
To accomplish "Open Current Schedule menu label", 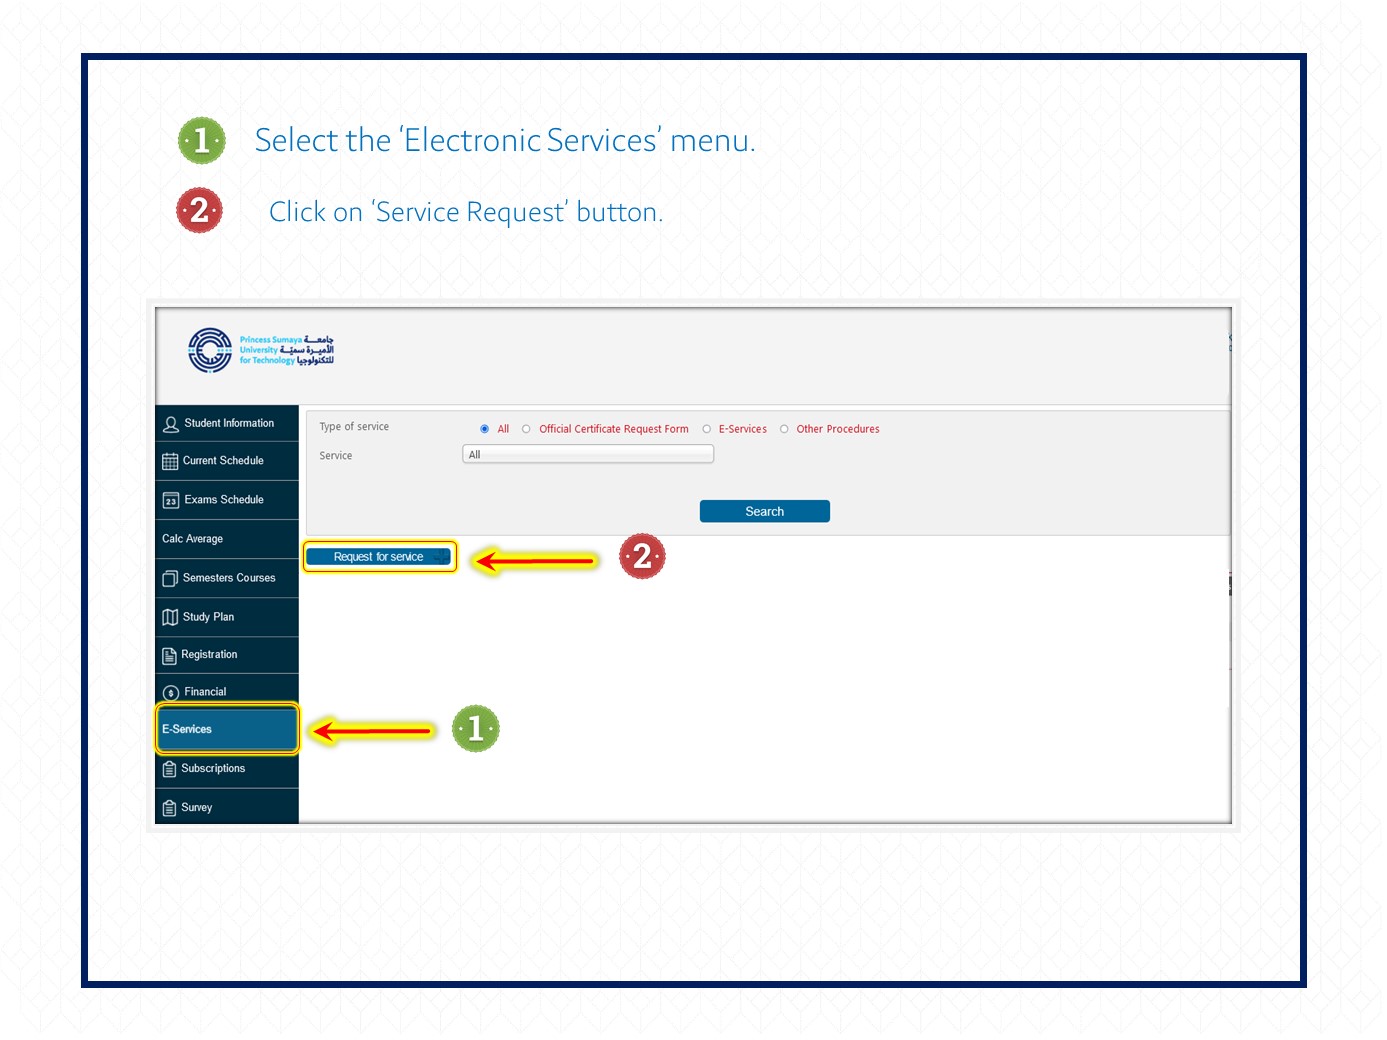I will (x=223, y=461).
